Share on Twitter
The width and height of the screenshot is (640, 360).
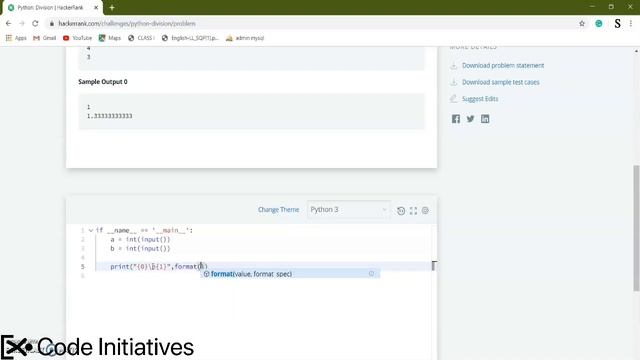coord(471,119)
